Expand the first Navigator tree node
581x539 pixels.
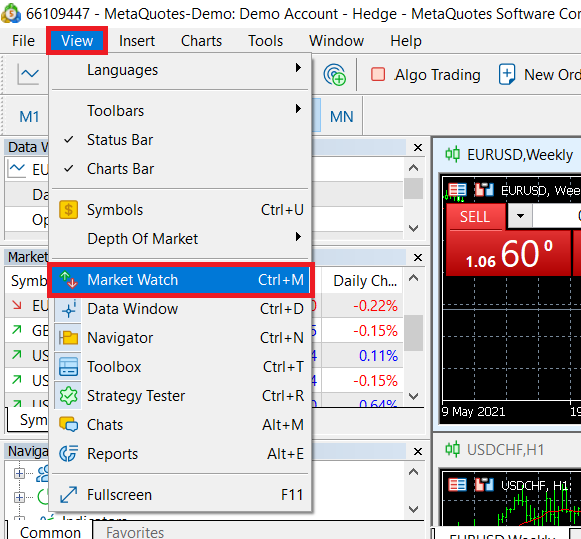pos(19,473)
